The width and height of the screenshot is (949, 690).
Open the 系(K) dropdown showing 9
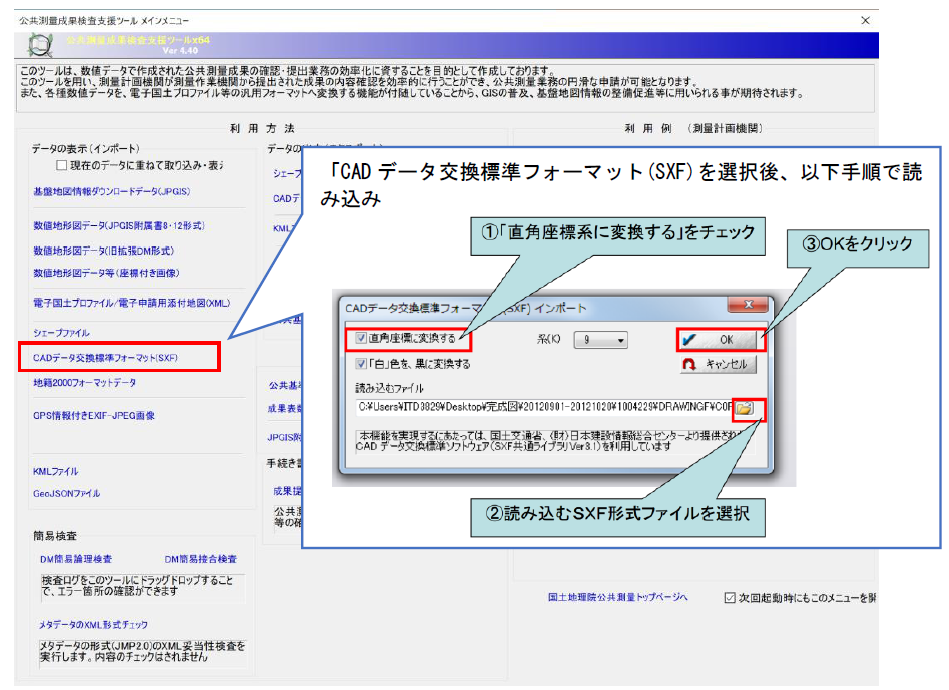pos(600,340)
